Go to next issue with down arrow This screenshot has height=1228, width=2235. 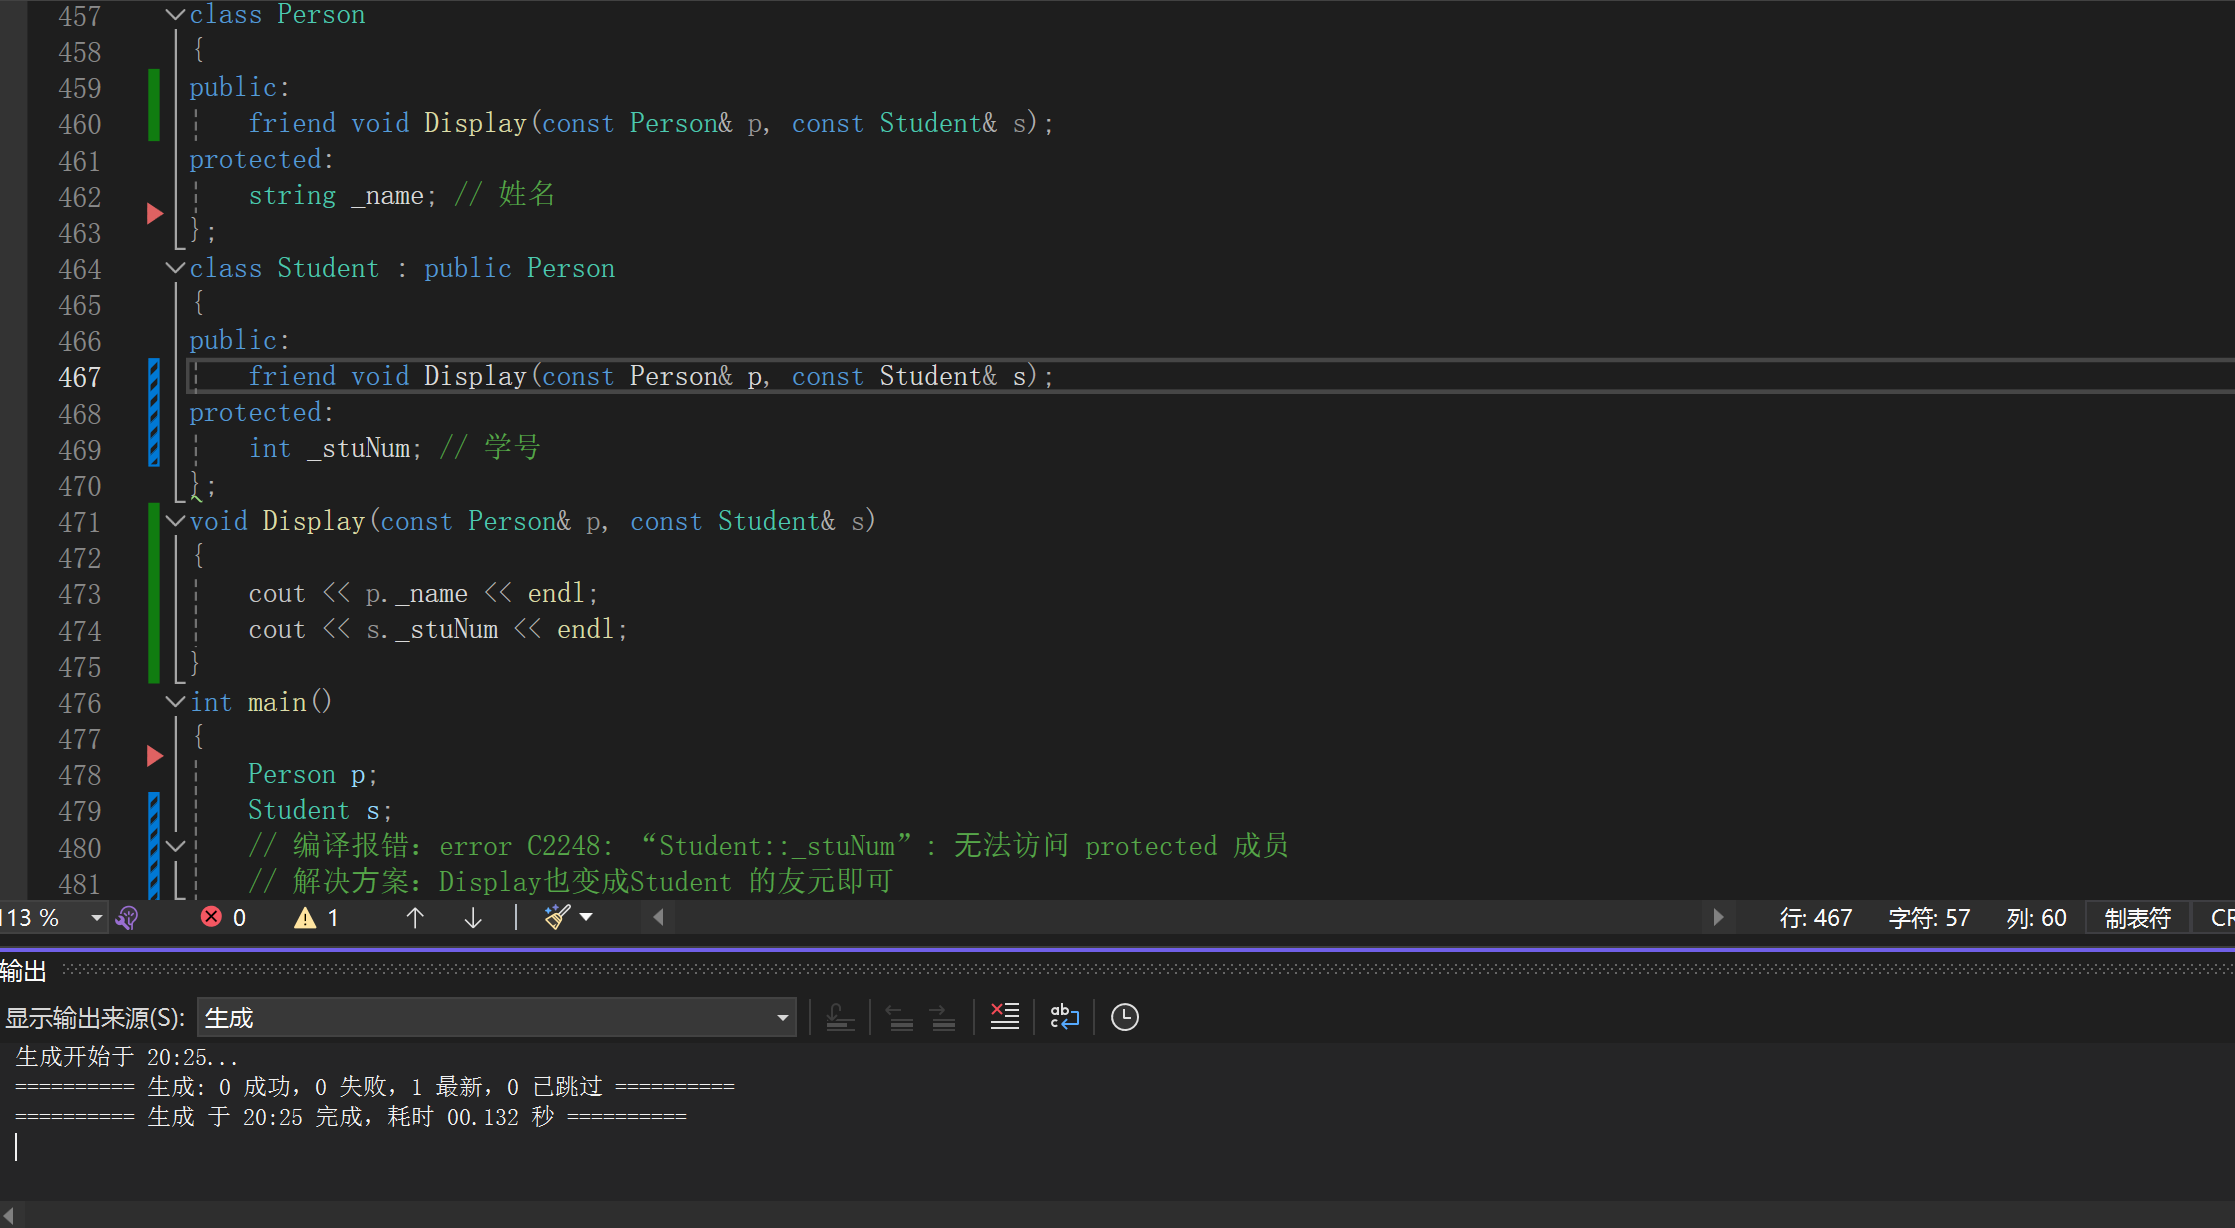473,917
